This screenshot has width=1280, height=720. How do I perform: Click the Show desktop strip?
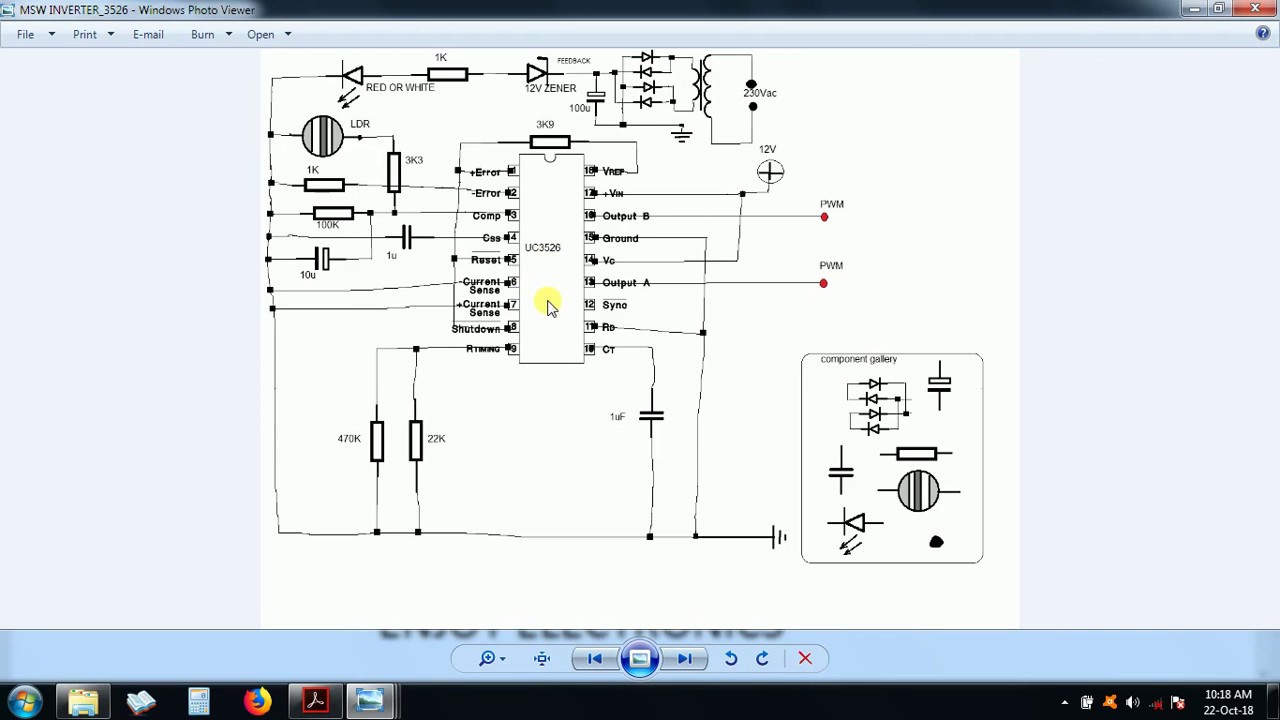click(1272, 701)
